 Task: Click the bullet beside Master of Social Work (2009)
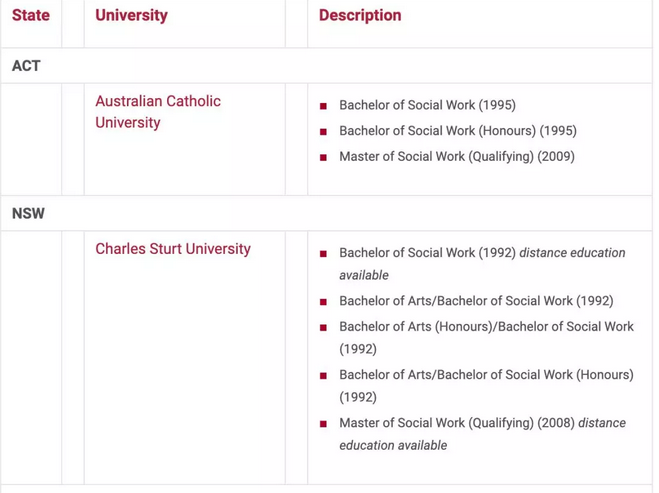(323, 158)
